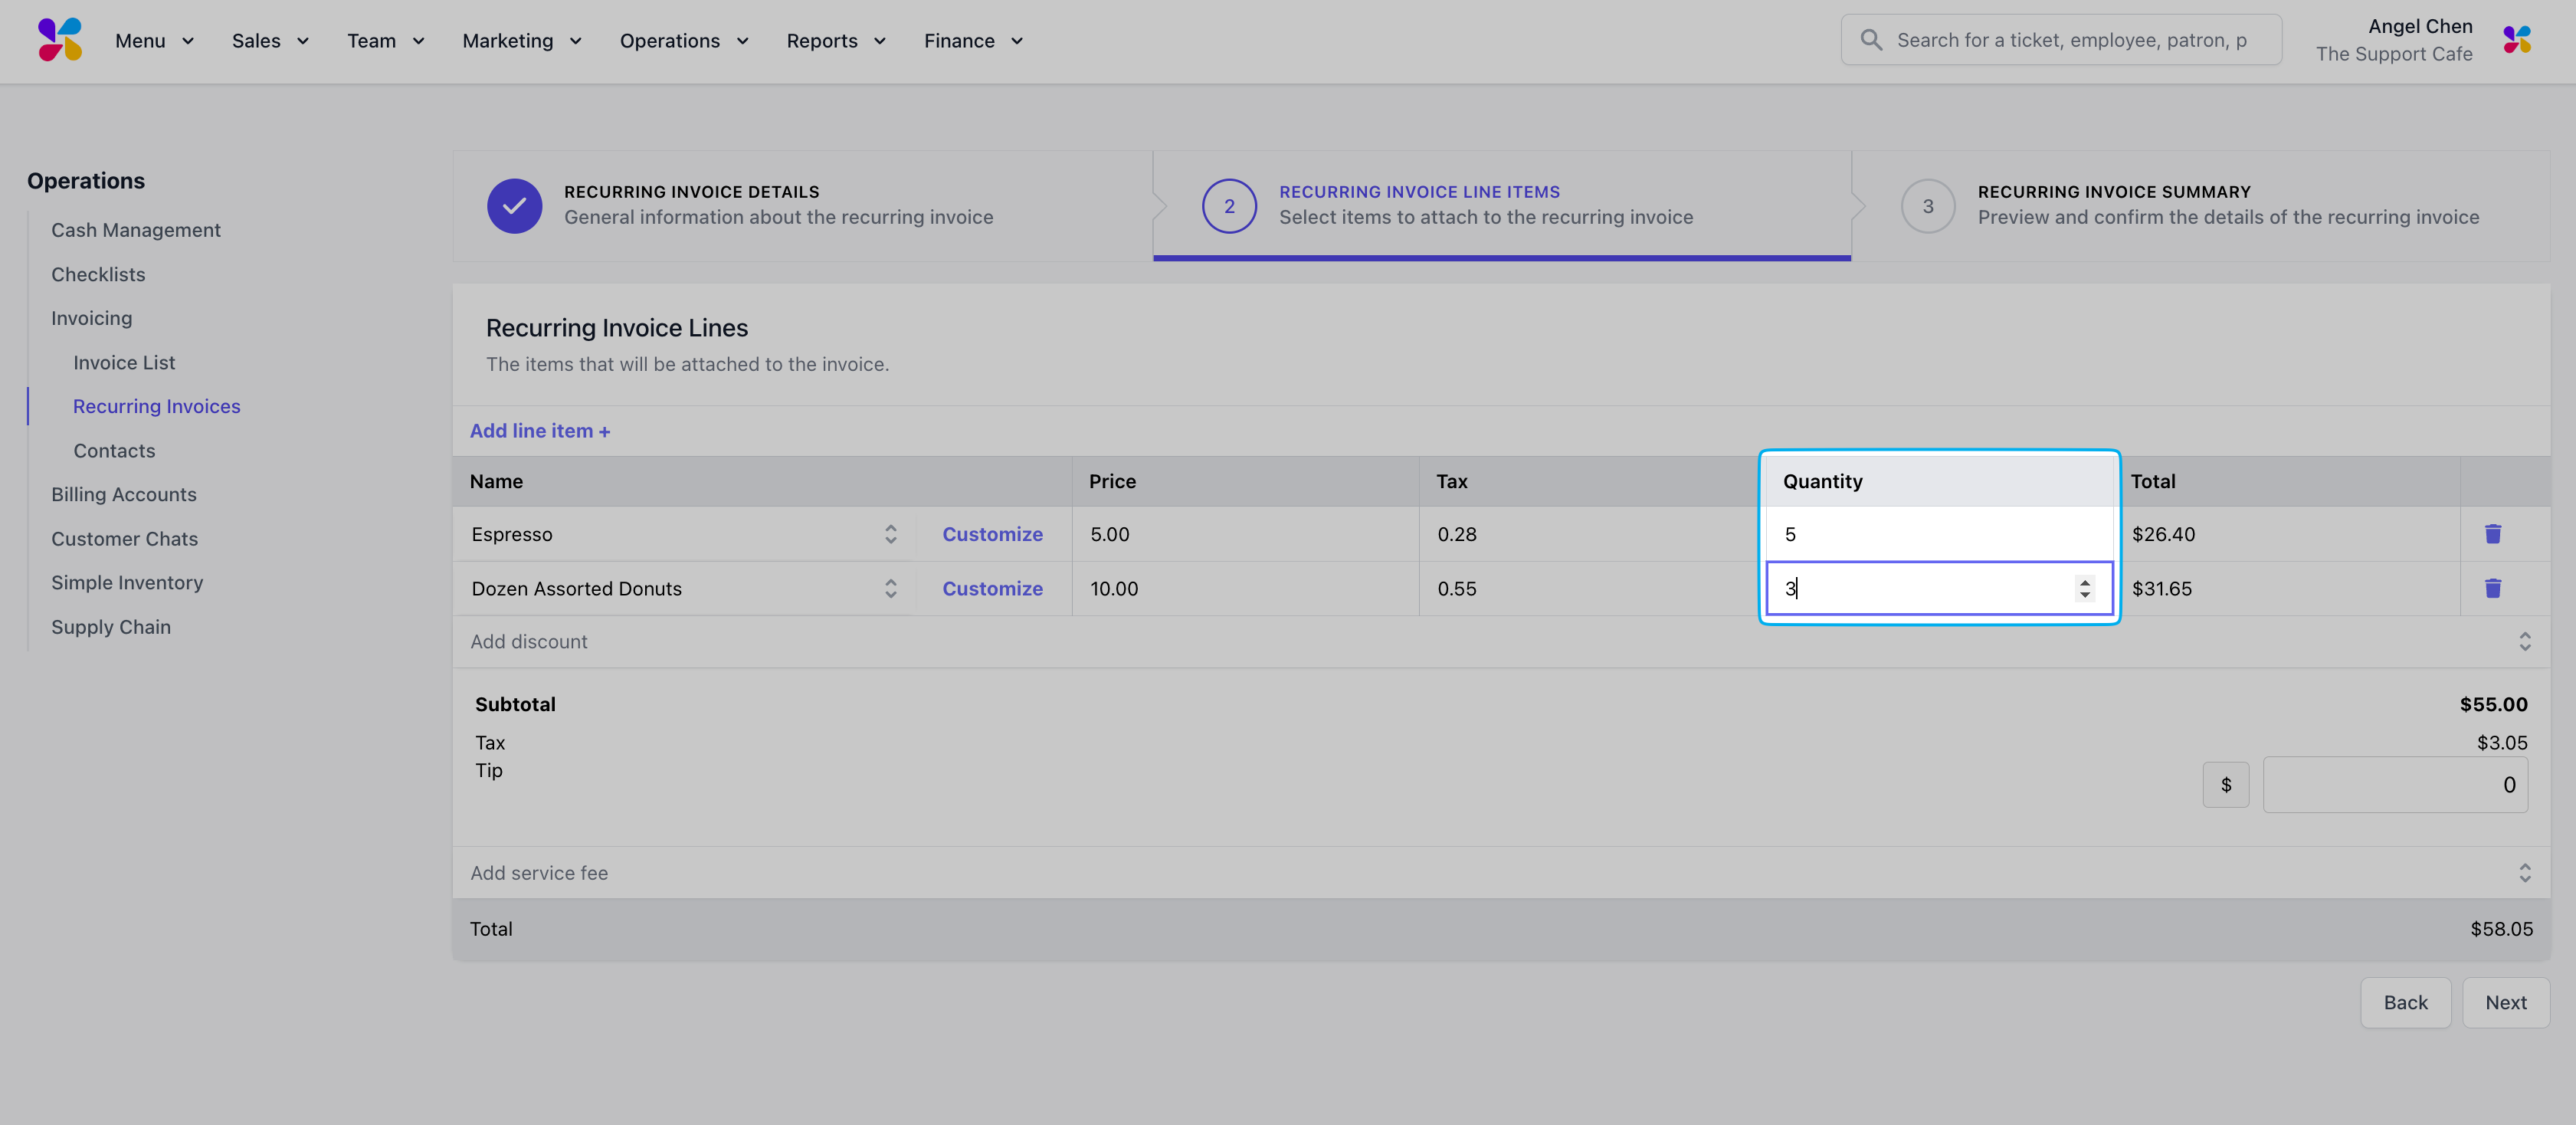This screenshot has height=1125, width=2576.
Task: Click the user avatar logo top right
Action: (x=2516, y=40)
